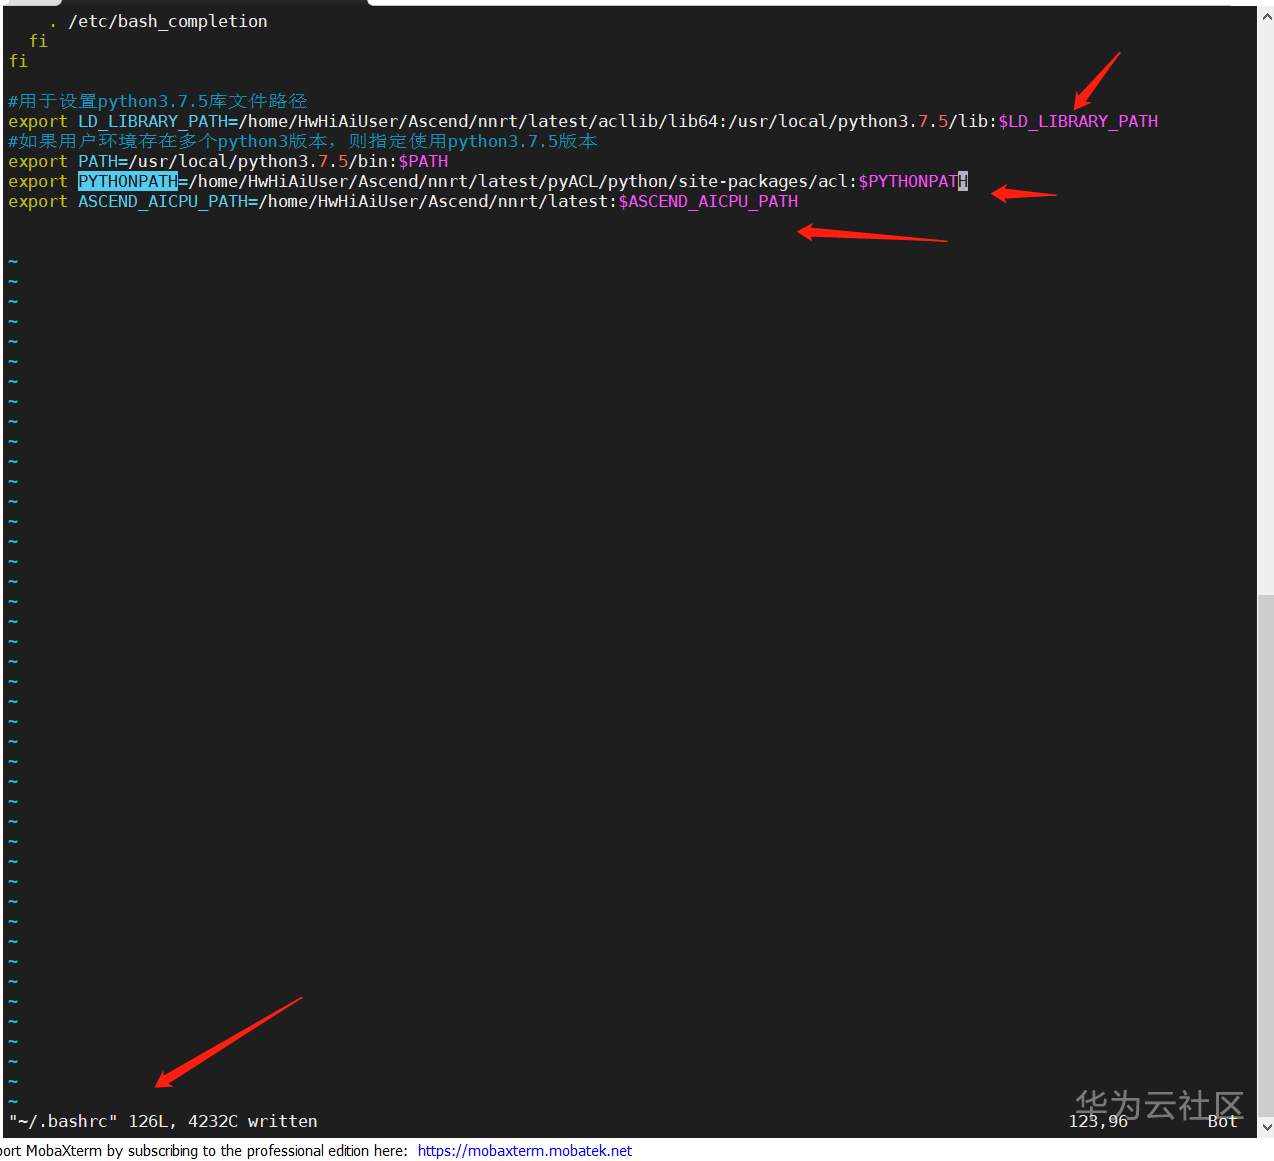Click the $PYTHONPATH variable at line end
1274x1161 pixels.
click(x=913, y=181)
